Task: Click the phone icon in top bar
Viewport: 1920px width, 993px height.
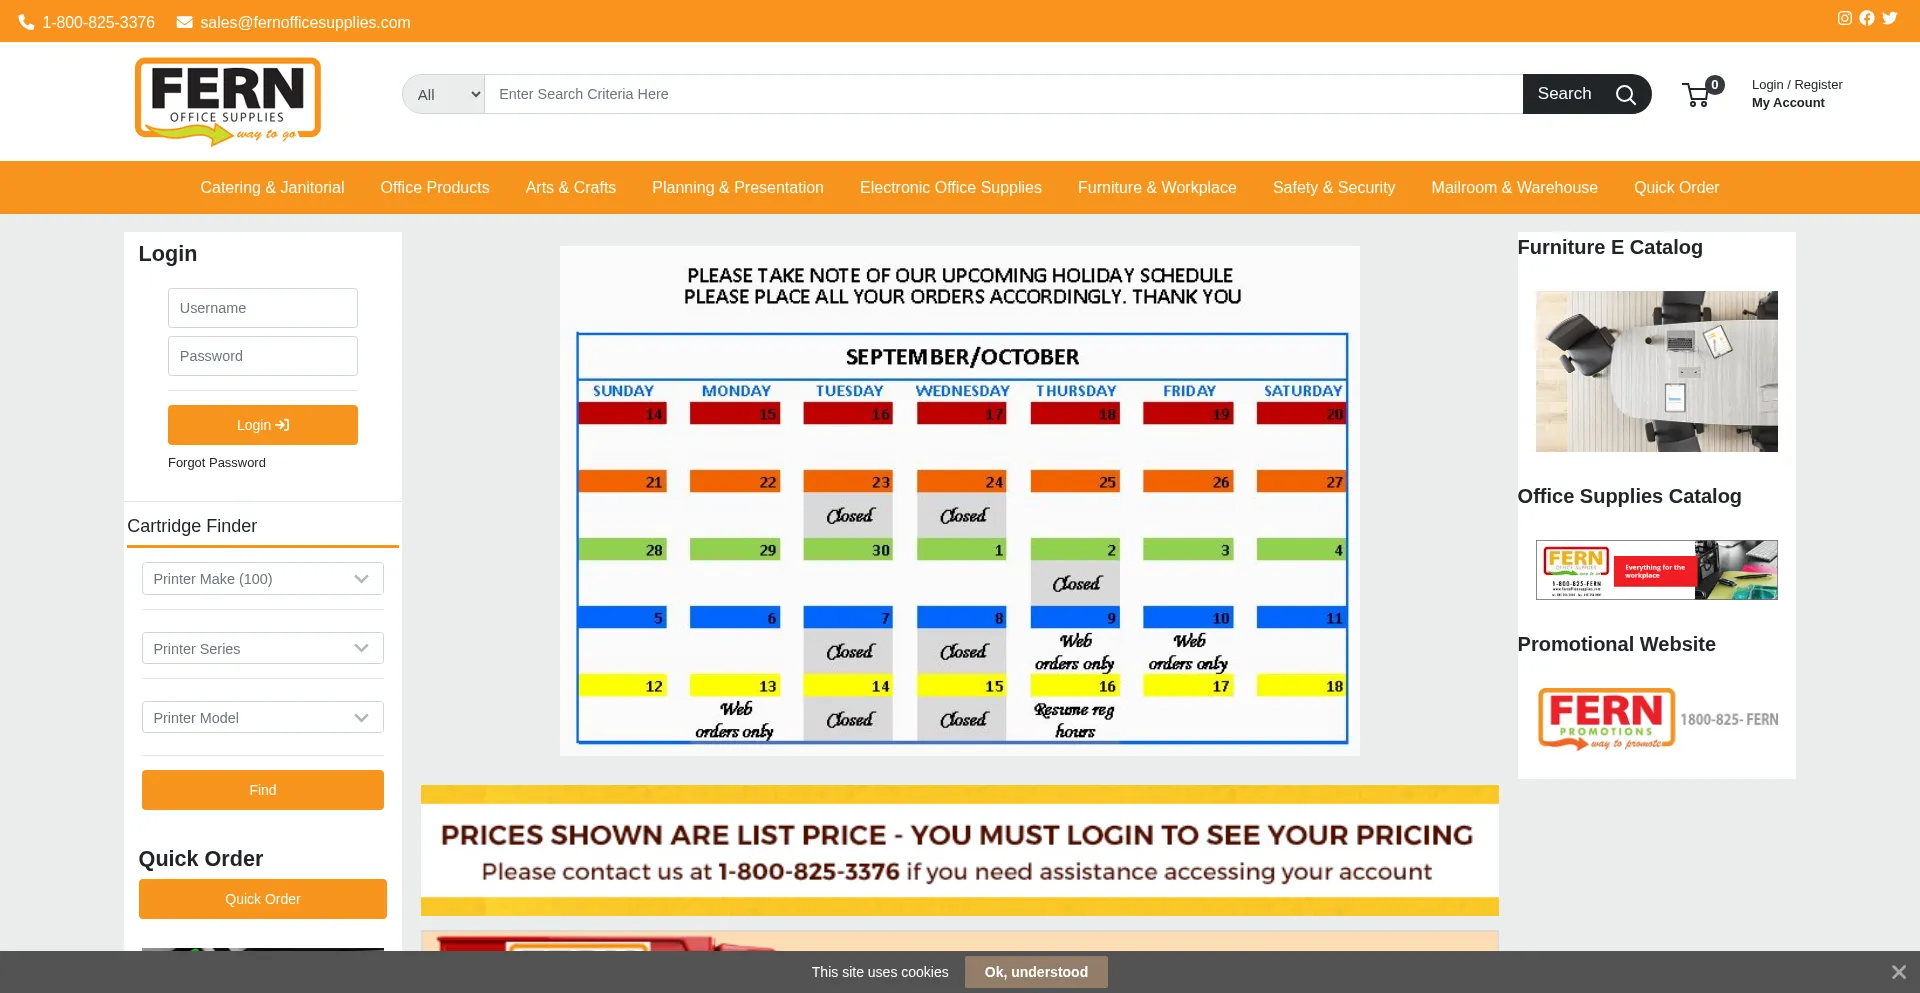Action: (x=26, y=22)
